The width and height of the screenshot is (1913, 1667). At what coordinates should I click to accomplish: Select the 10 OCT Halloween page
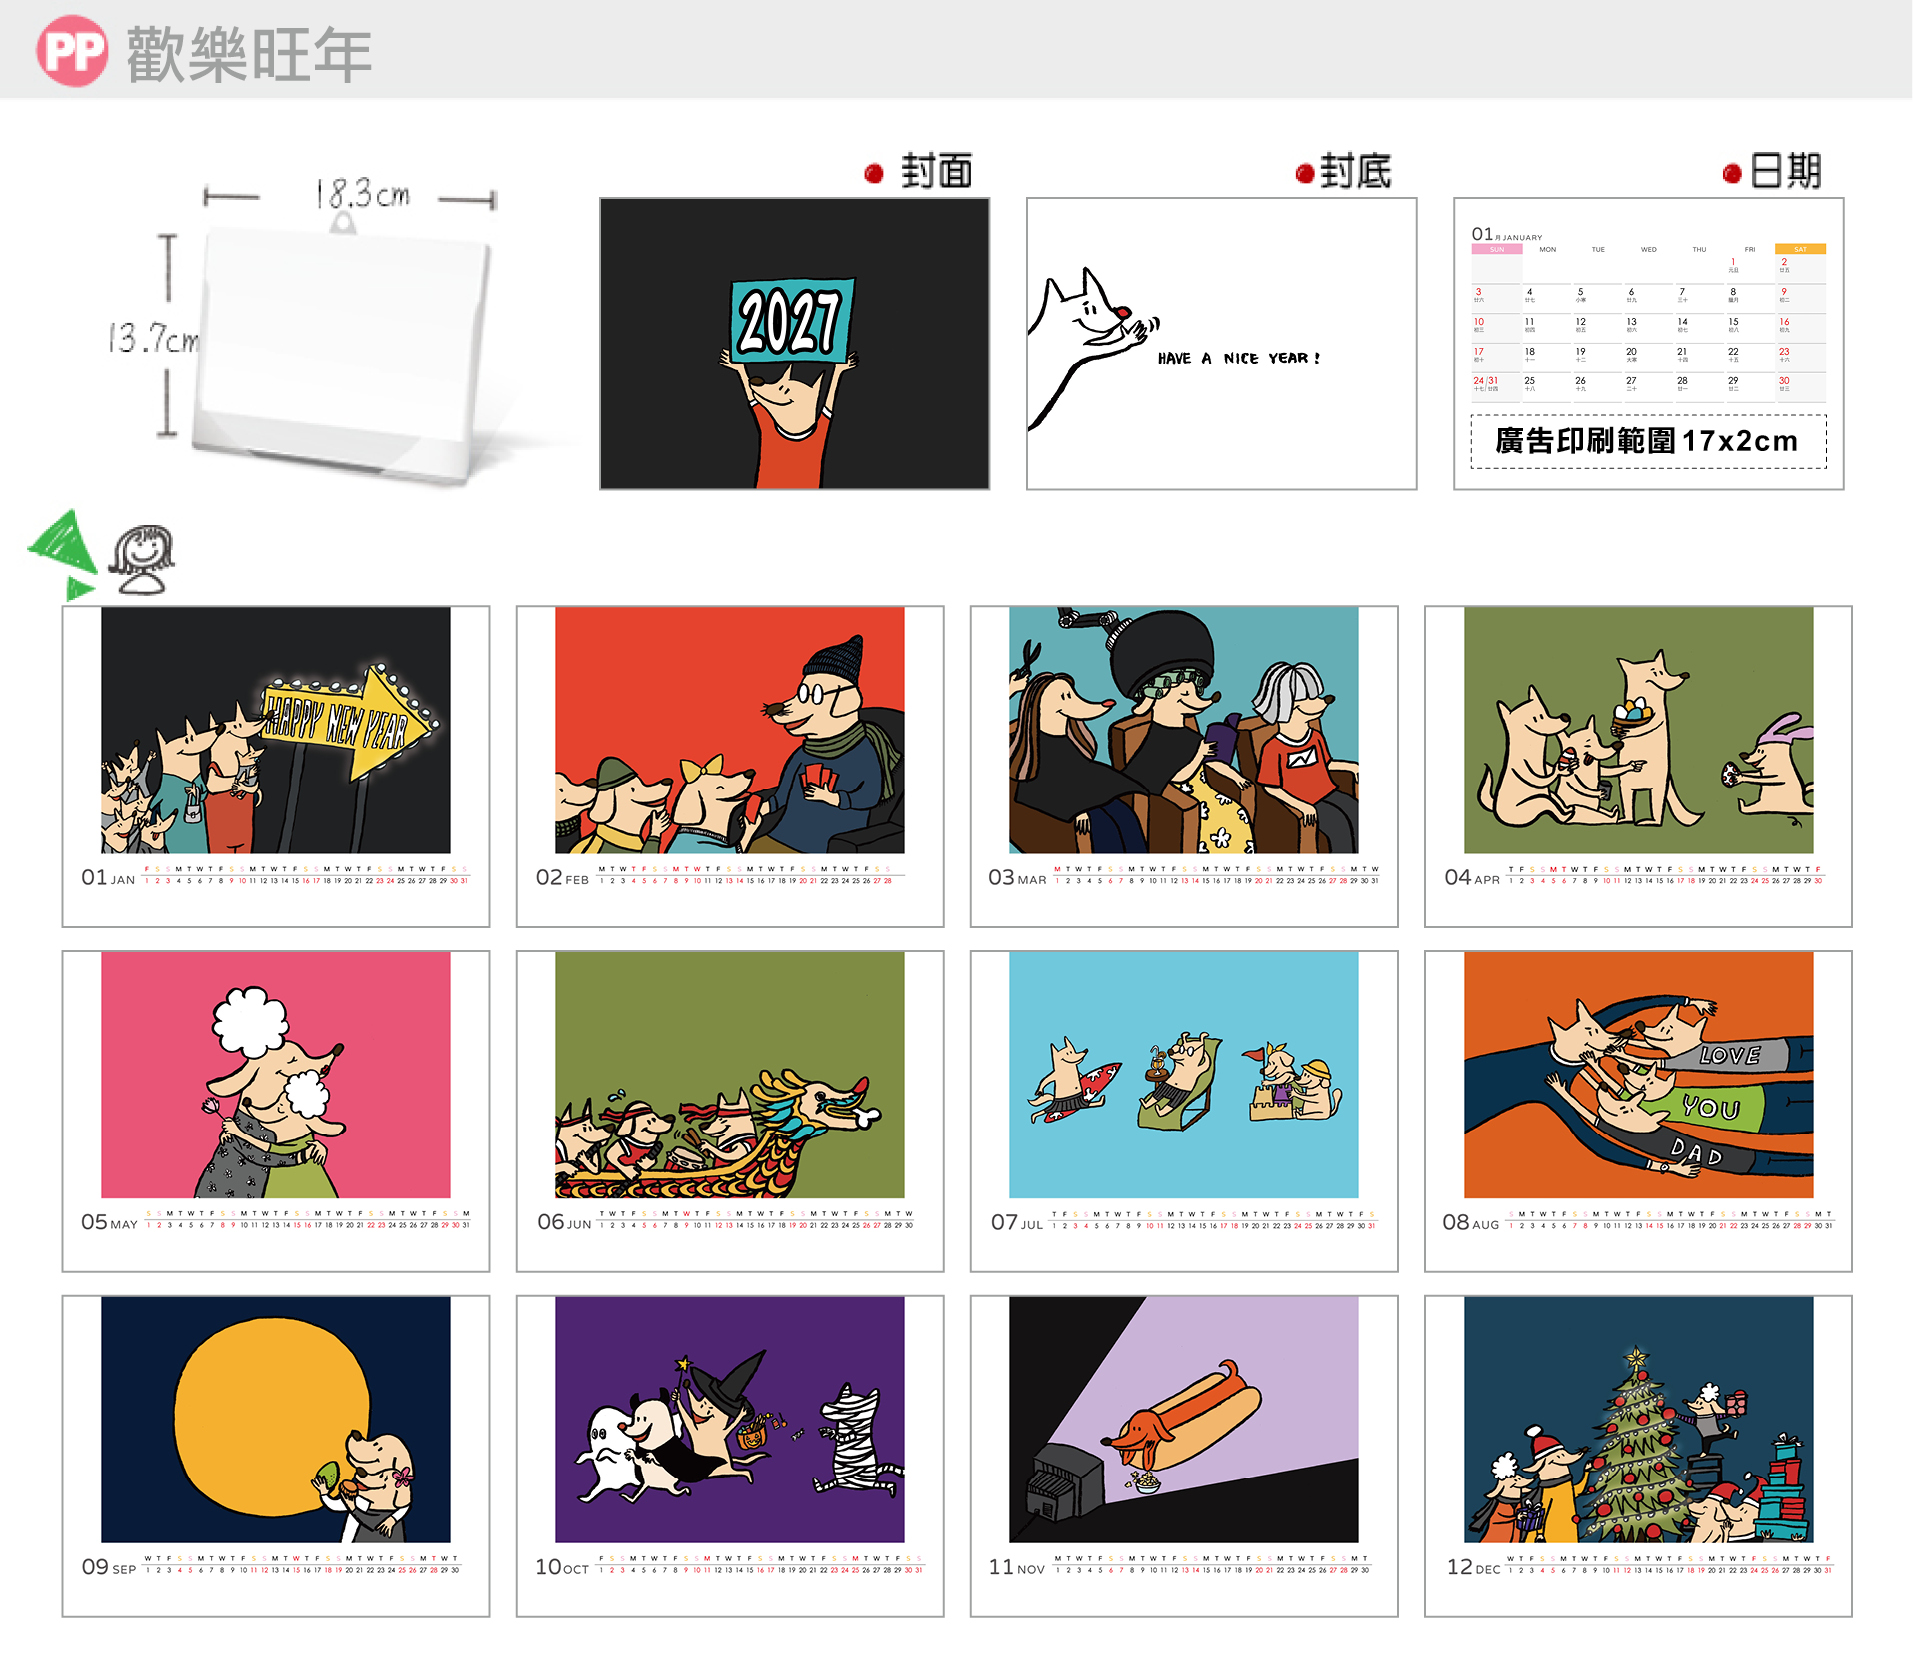pos(730,1456)
